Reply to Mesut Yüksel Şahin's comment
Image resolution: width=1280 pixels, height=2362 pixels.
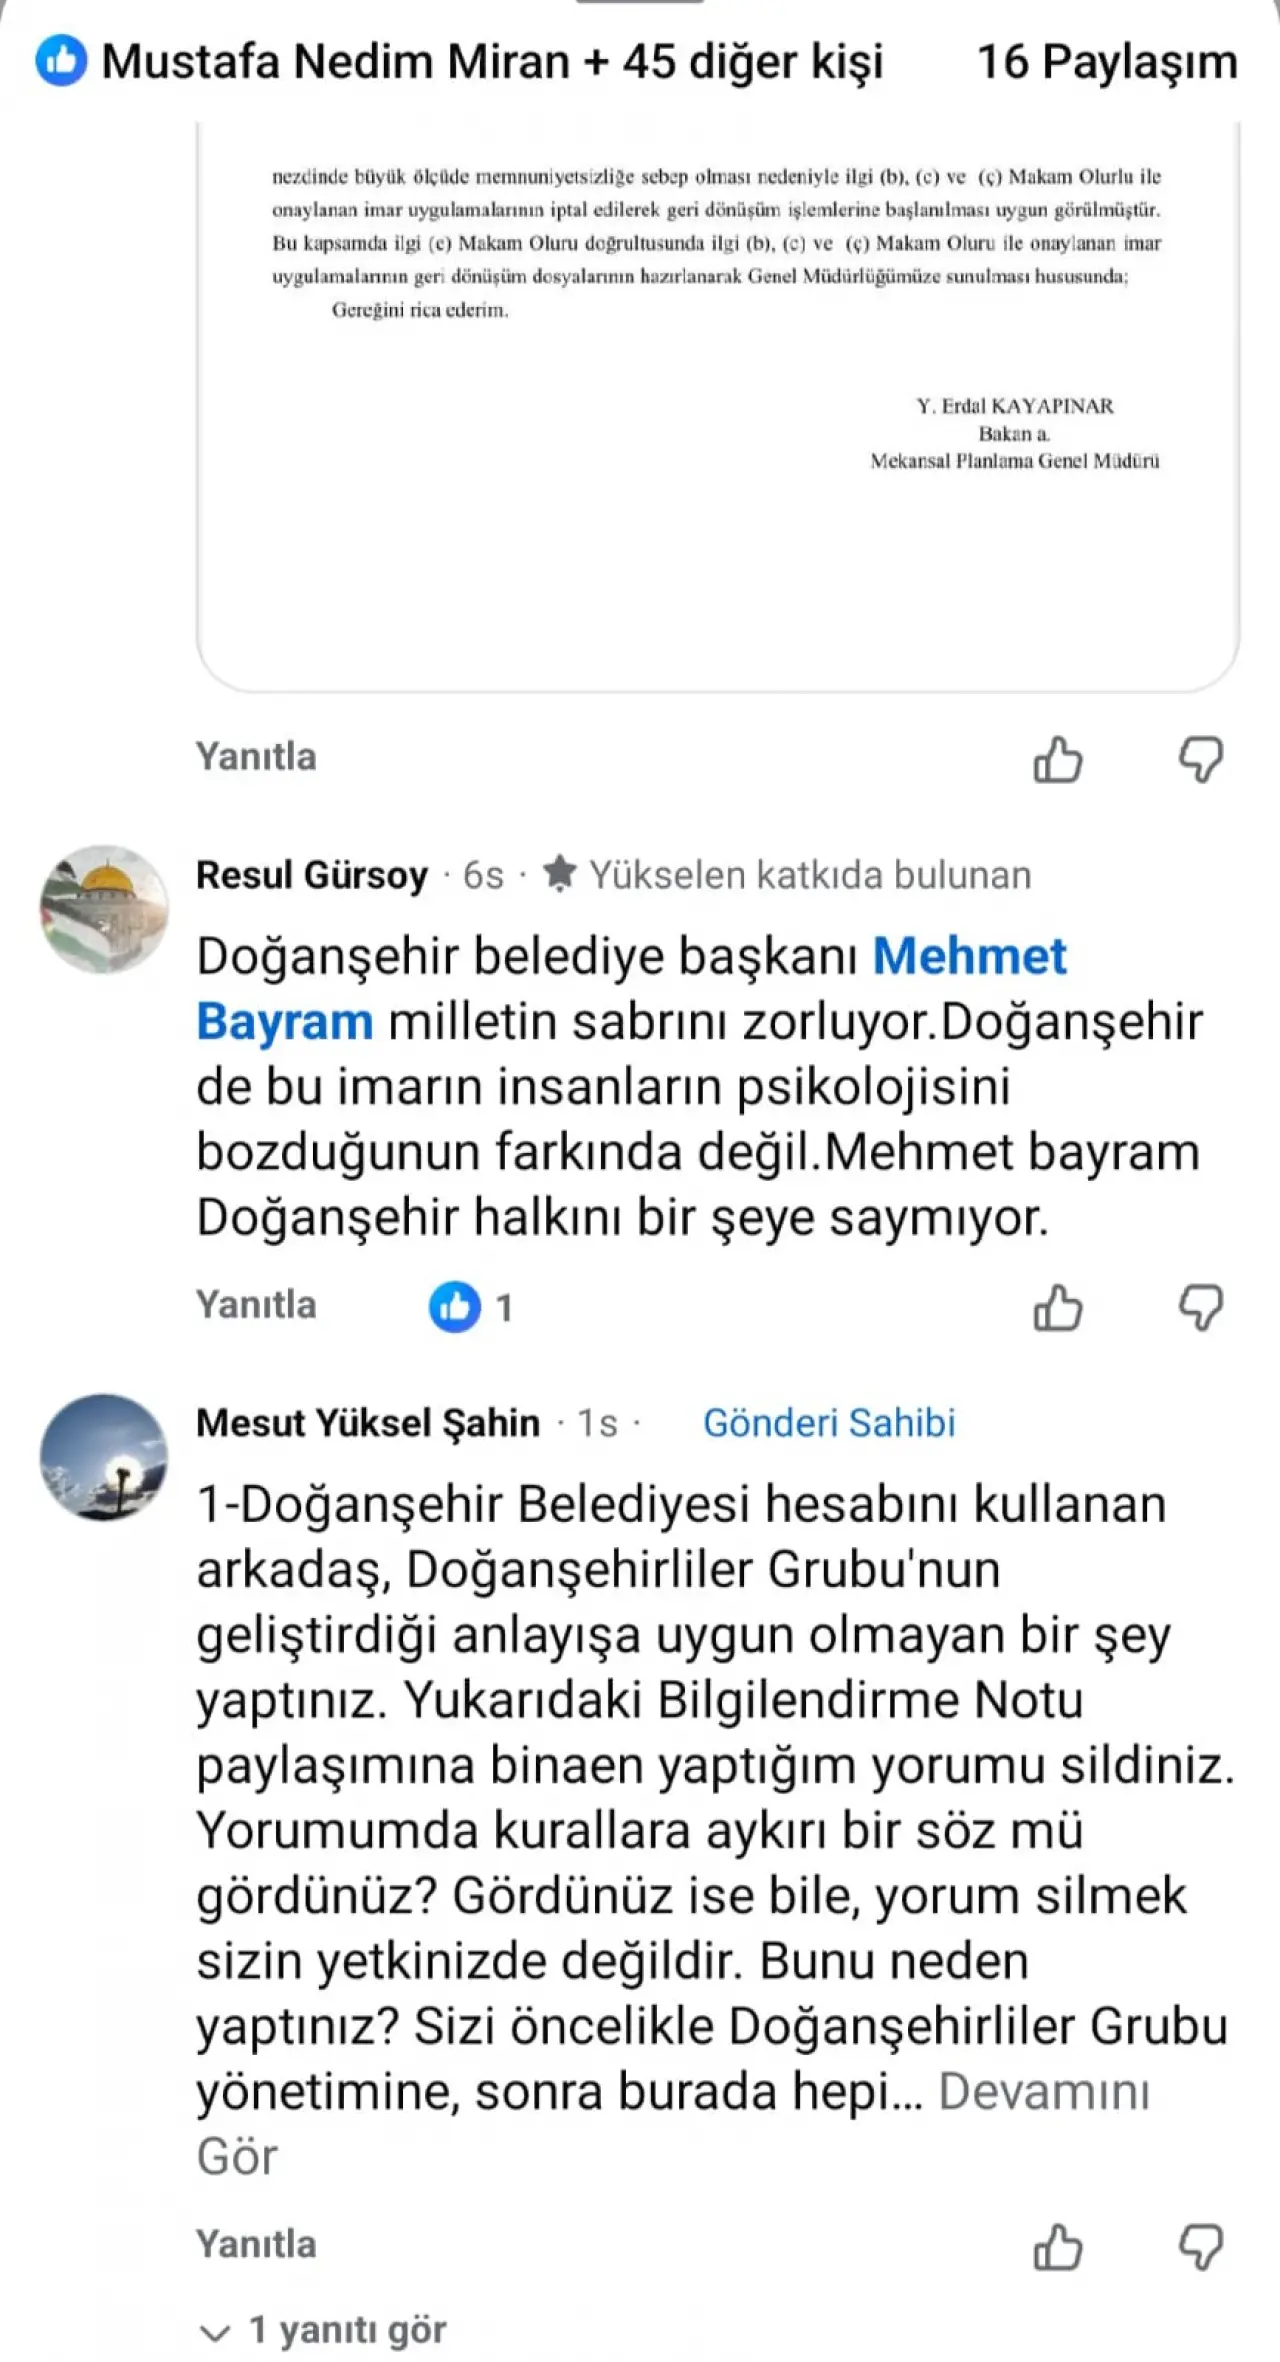[x=256, y=2245]
